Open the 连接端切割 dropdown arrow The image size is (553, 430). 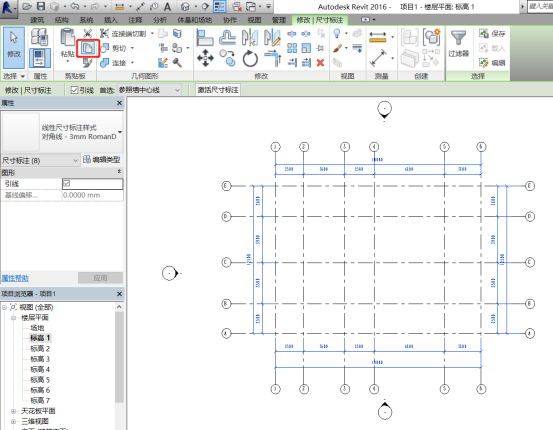[x=152, y=34]
